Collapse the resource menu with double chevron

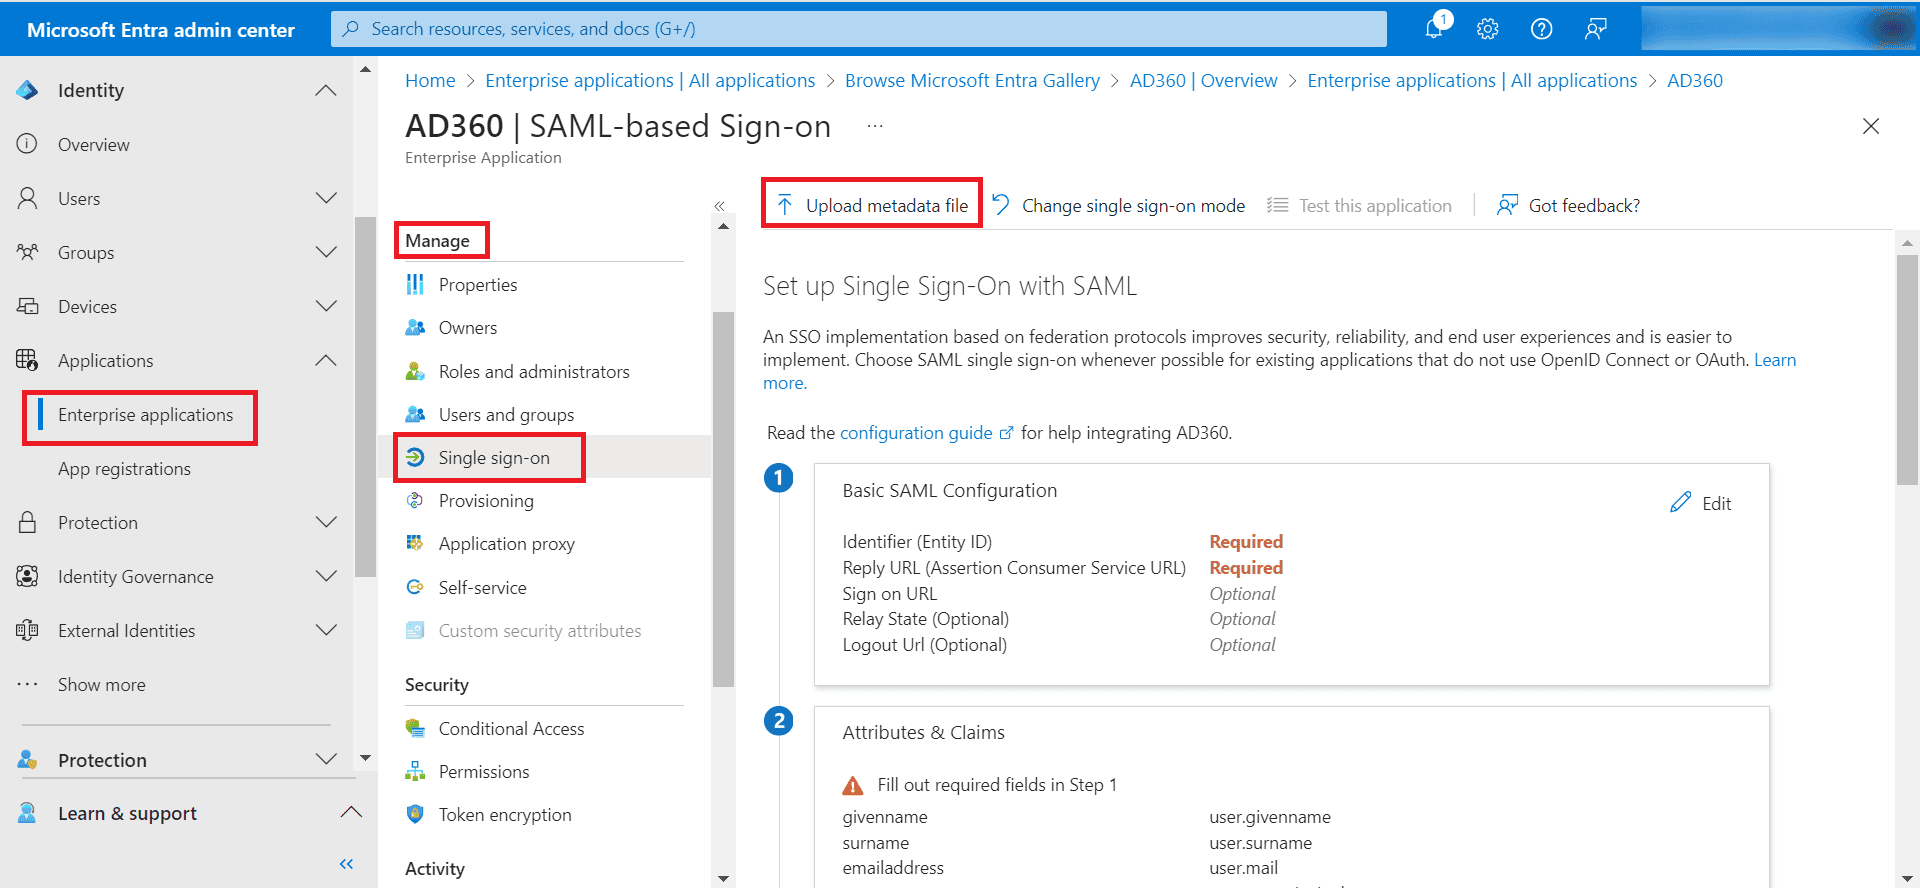pos(719,206)
